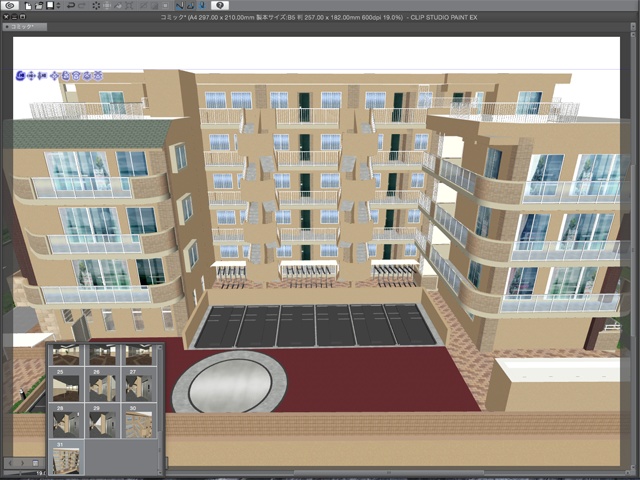Click the preset popup scrollbar up arrow
The width and height of the screenshot is (640, 480).
(x=160, y=348)
